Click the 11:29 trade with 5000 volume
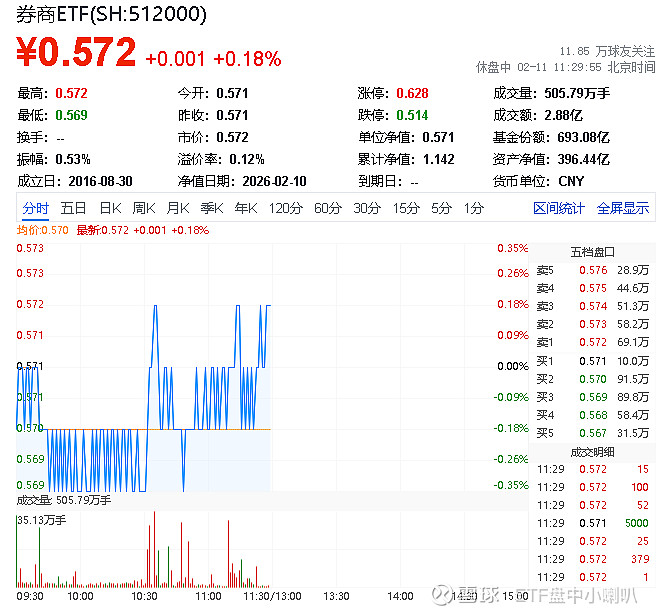Viewport: 656px width, 615px height. (x=592, y=523)
